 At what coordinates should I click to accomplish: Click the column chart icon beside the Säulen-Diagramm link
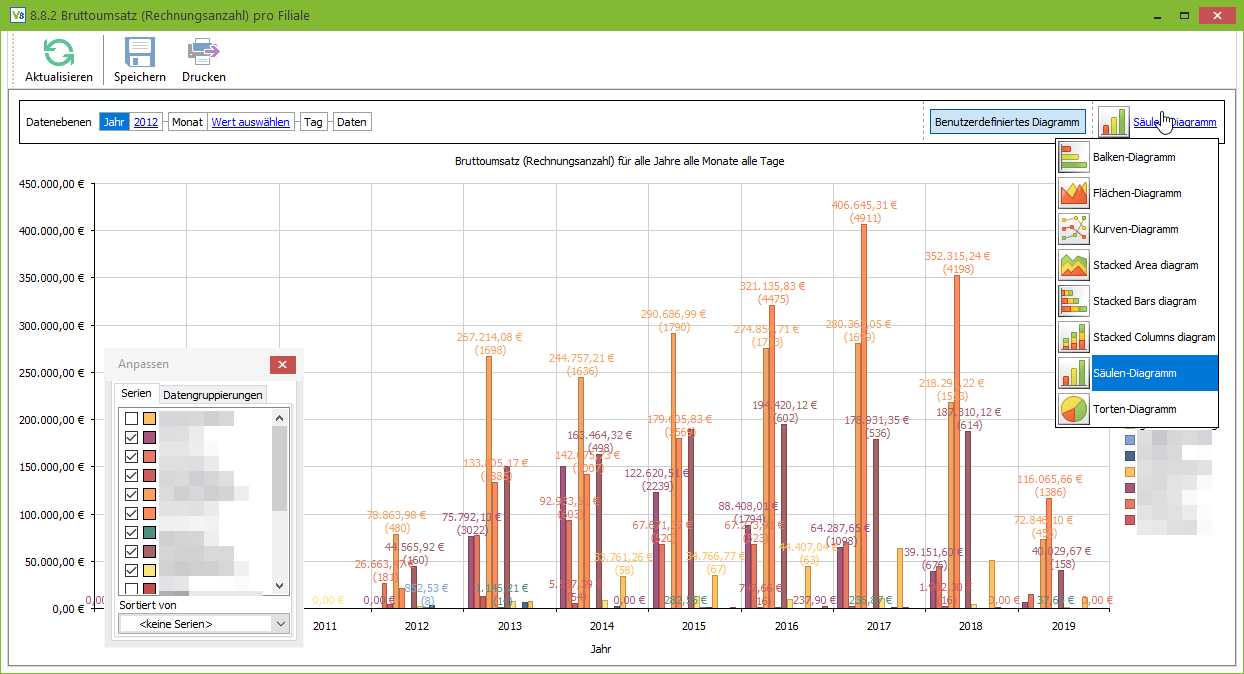coord(1114,122)
